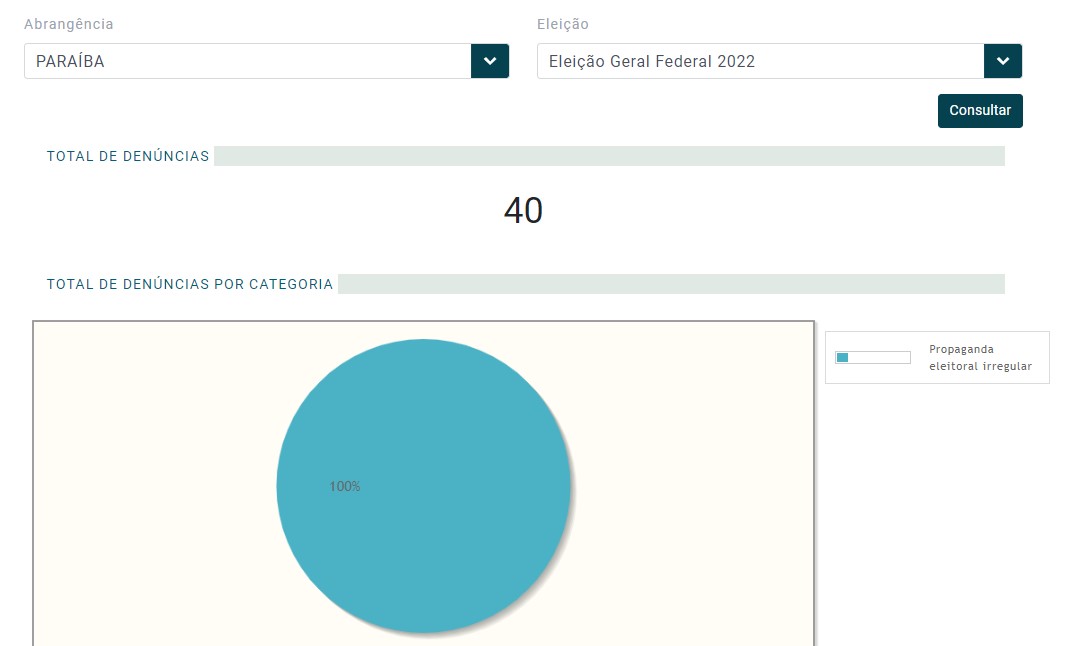This screenshot has width=1092, height=646.
Task: Click the 100% label on the pie
Action: 344,487
